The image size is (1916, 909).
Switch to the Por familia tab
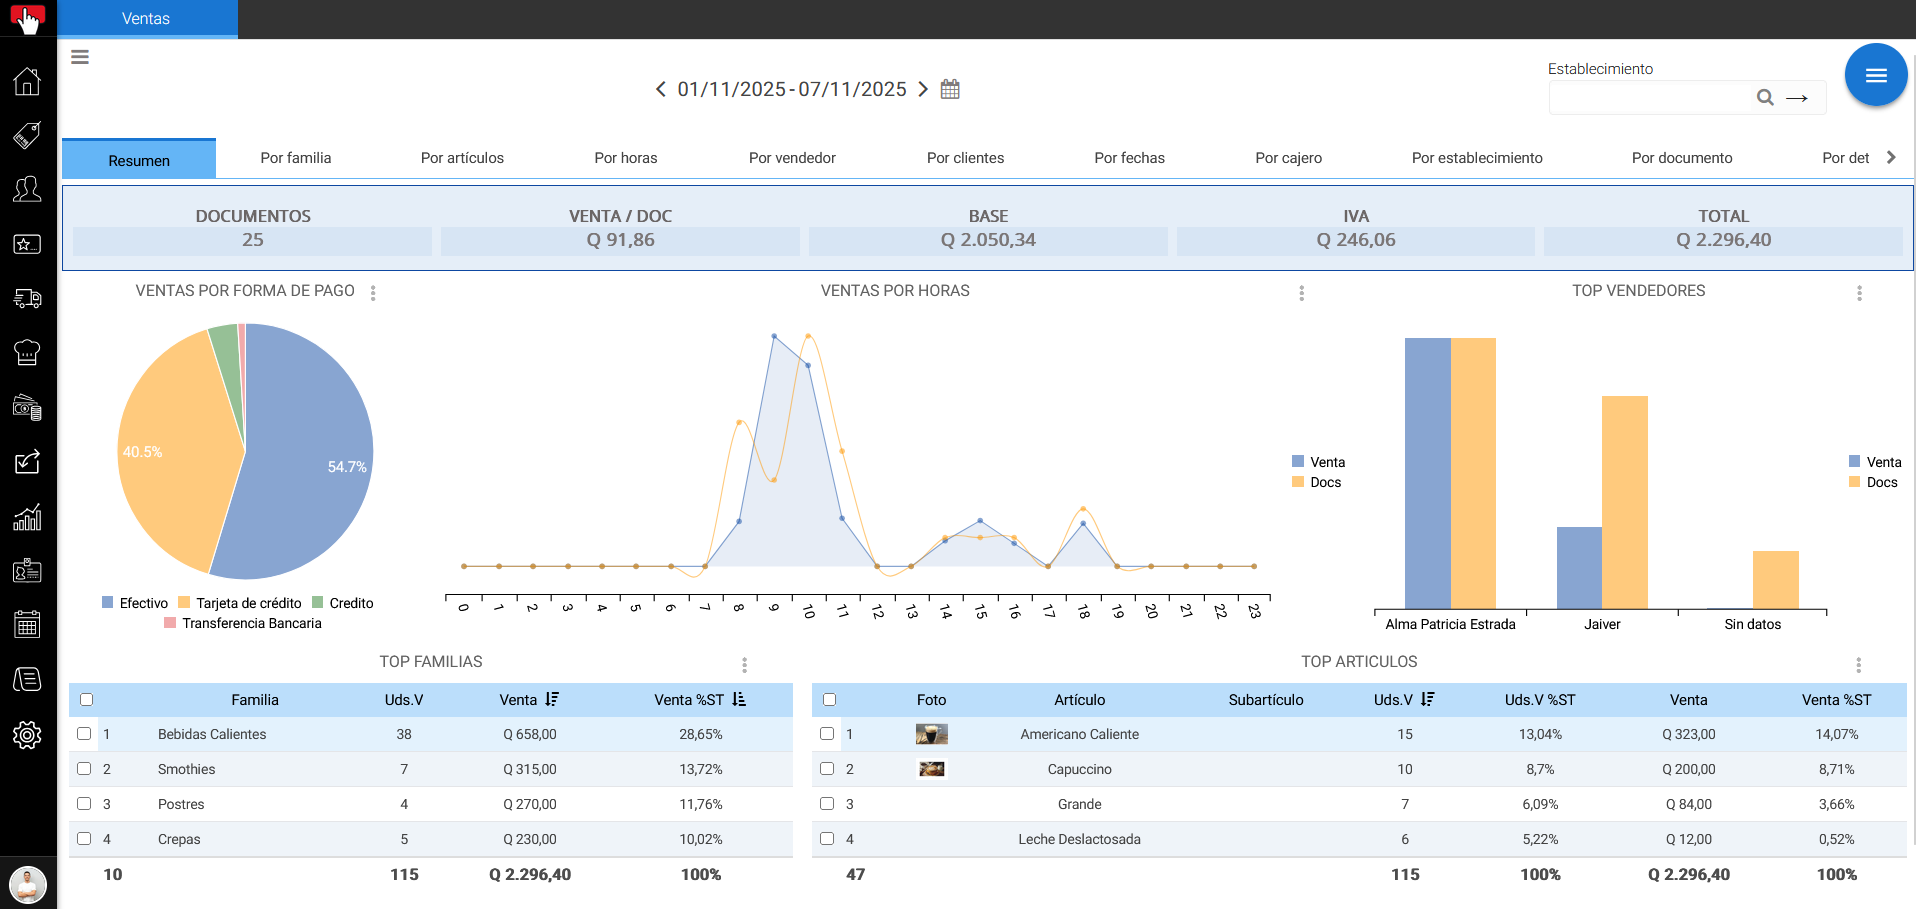click(295, 158)
